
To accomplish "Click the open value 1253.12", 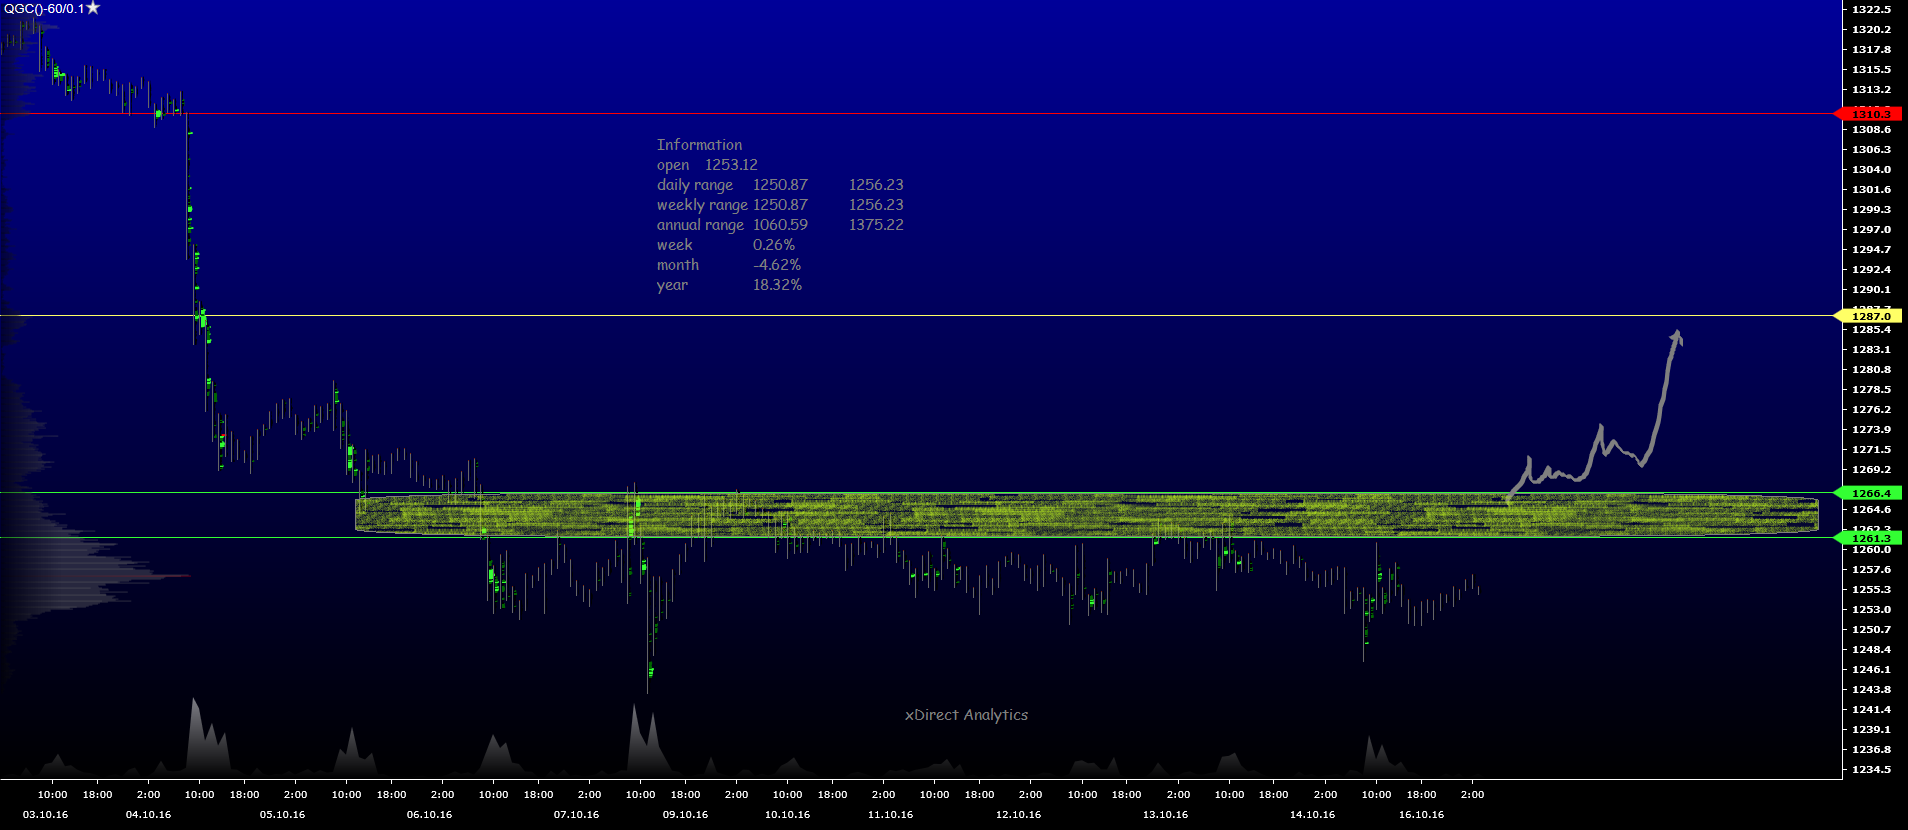I will tap(731, 165).
